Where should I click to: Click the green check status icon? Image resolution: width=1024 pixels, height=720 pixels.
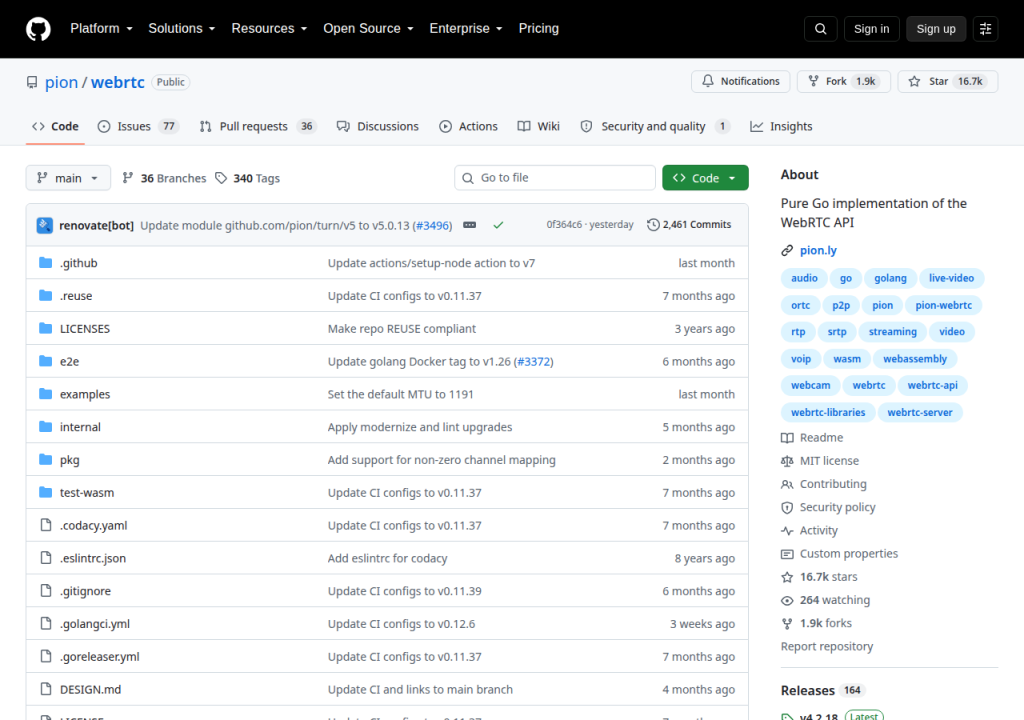[x=498, y=225]
